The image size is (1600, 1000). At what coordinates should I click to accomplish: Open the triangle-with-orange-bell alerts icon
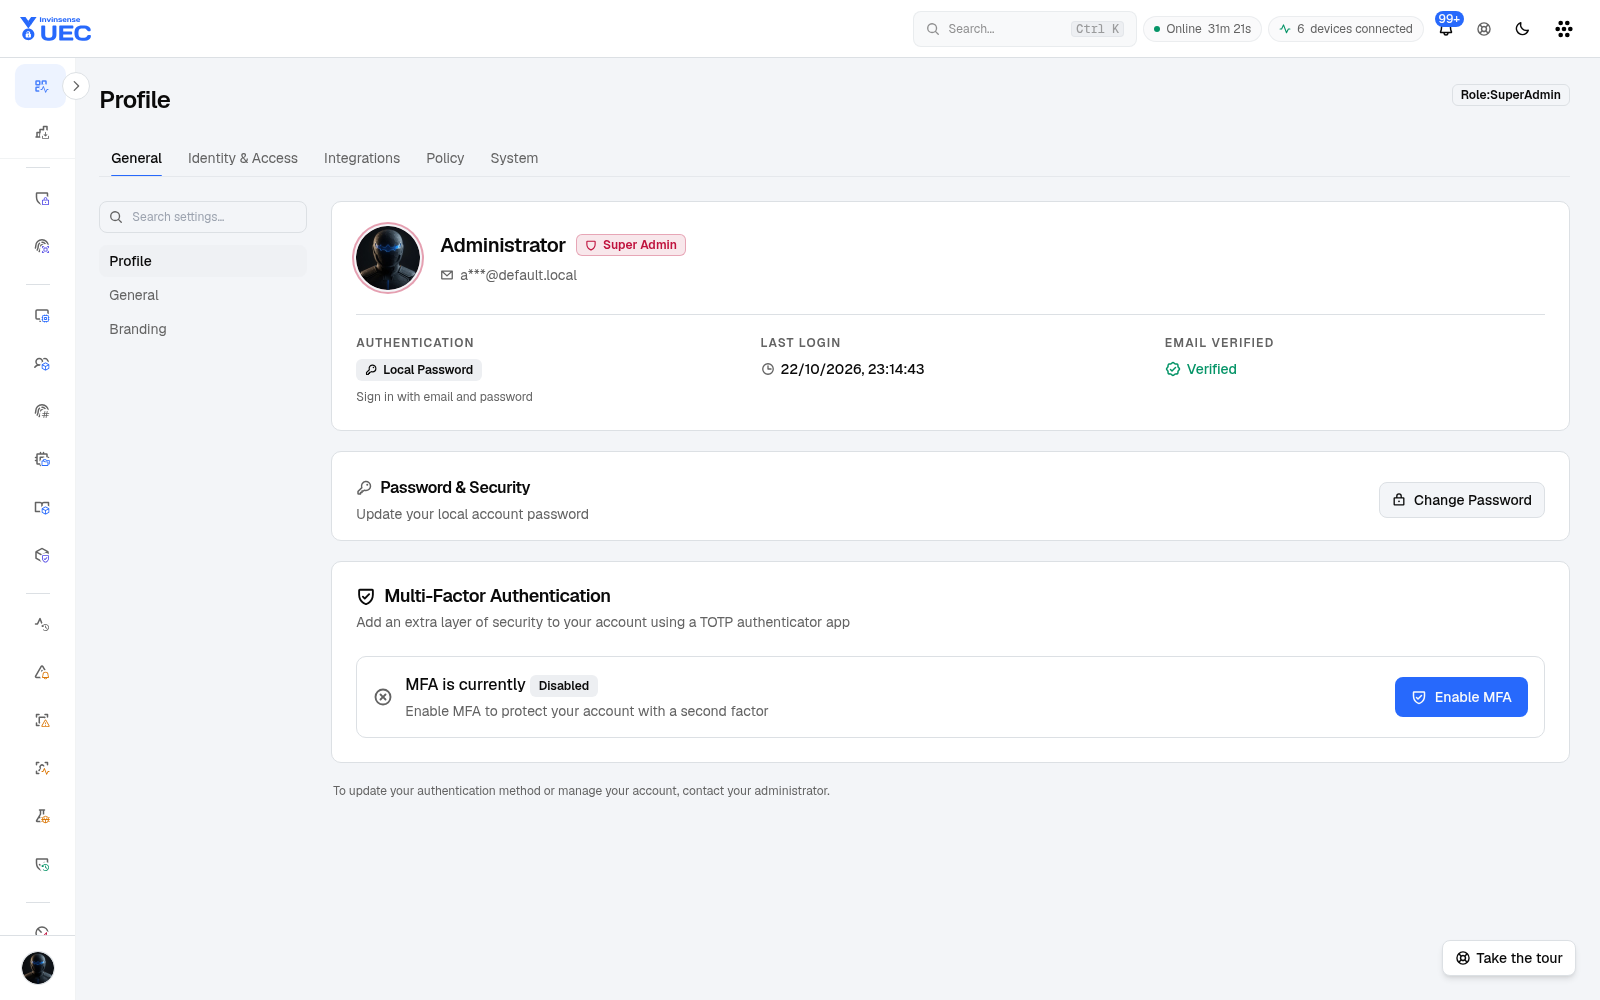42,672
